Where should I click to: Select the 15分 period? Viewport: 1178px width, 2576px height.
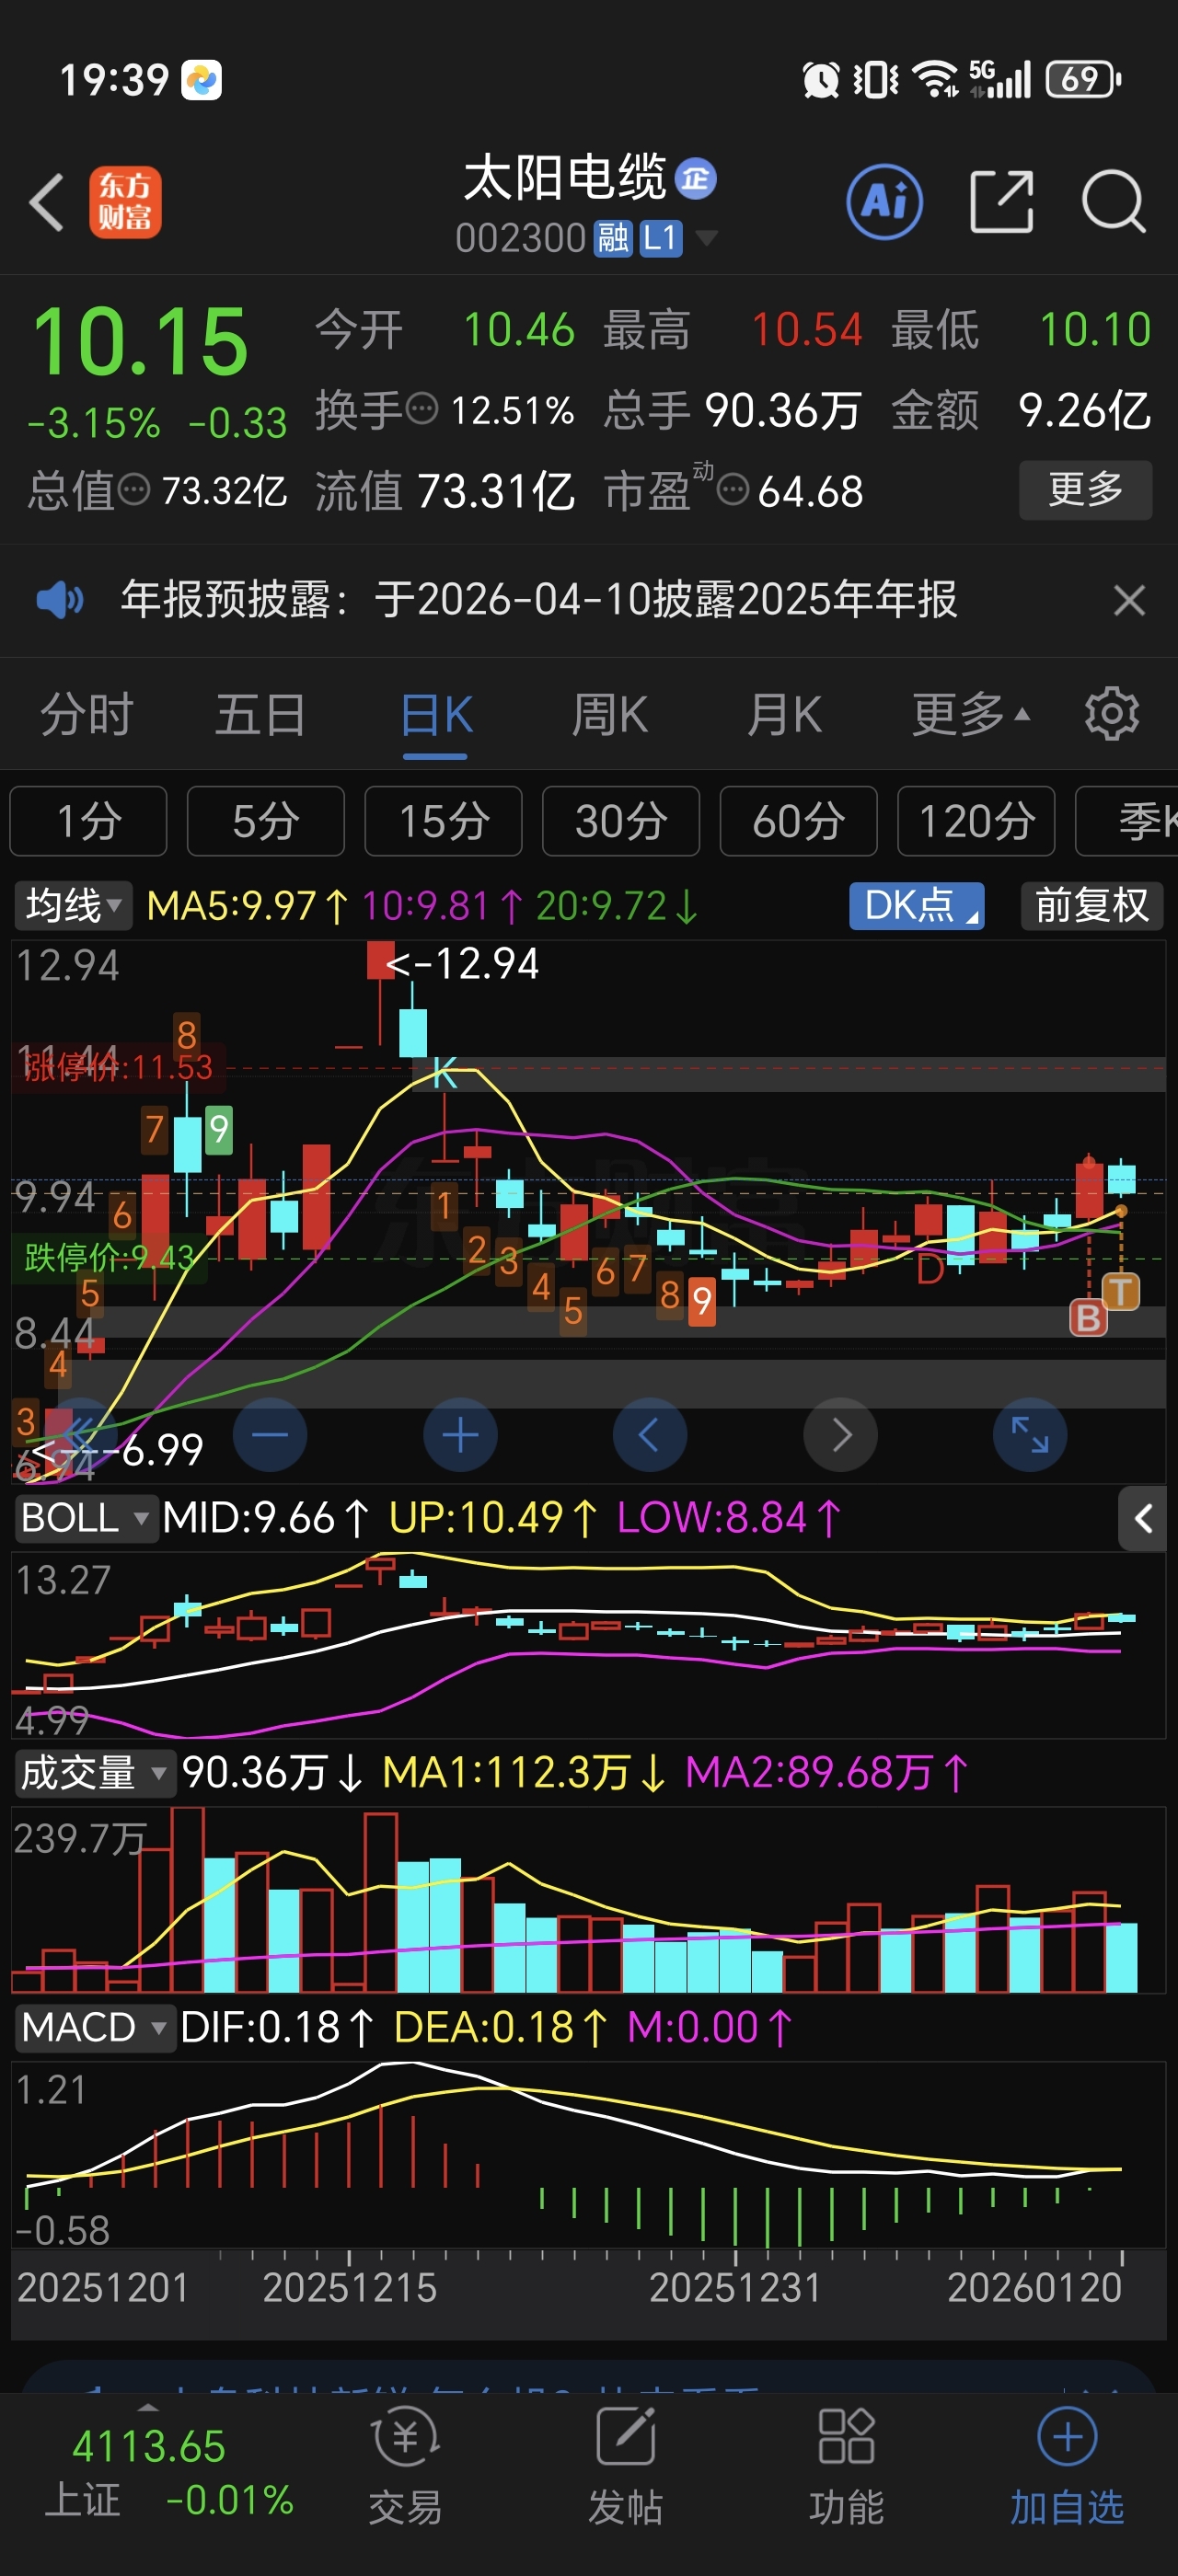pyautogui.click(x=443, y=821)
